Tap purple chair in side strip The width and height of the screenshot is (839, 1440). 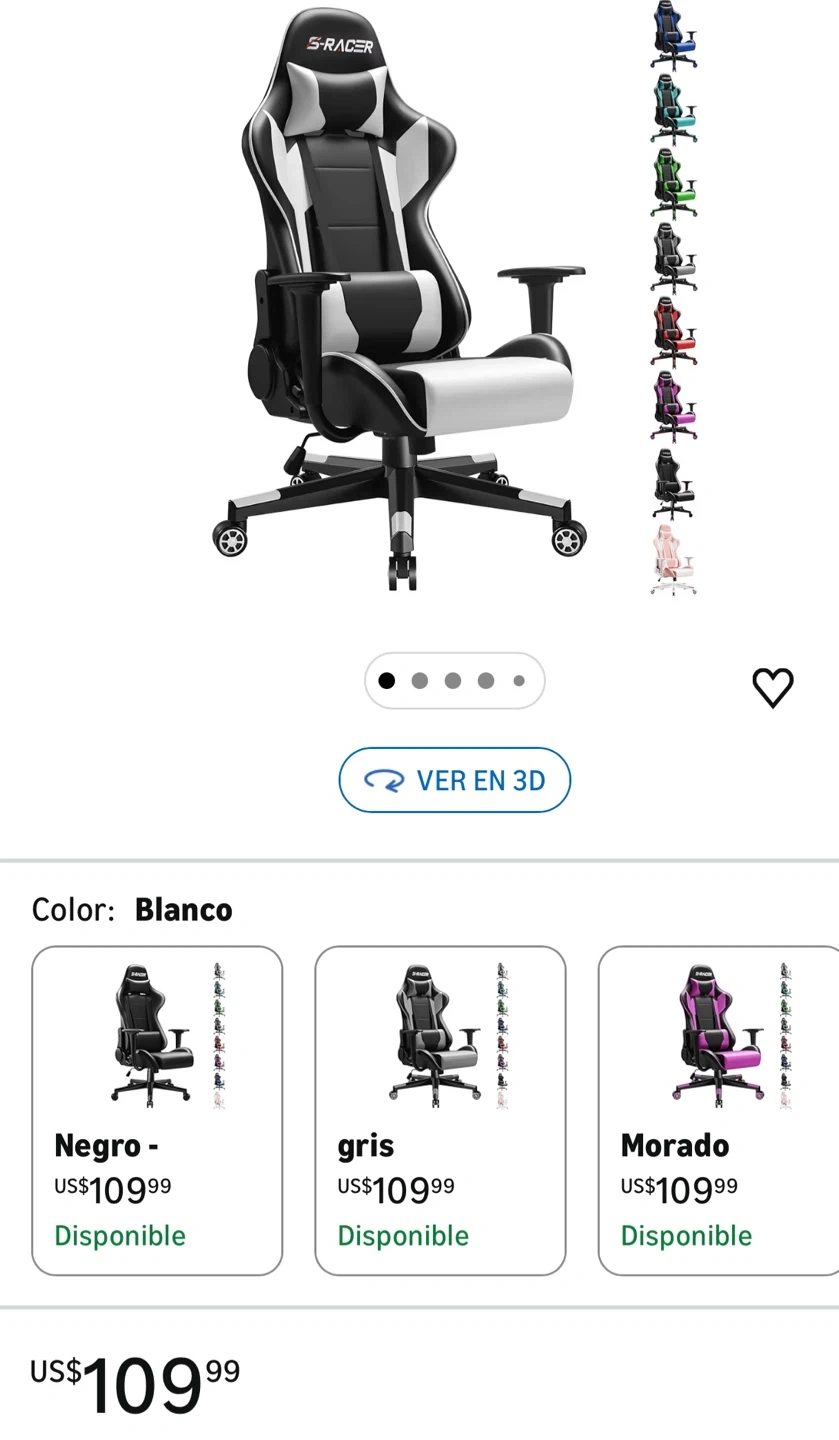point(674,407)
